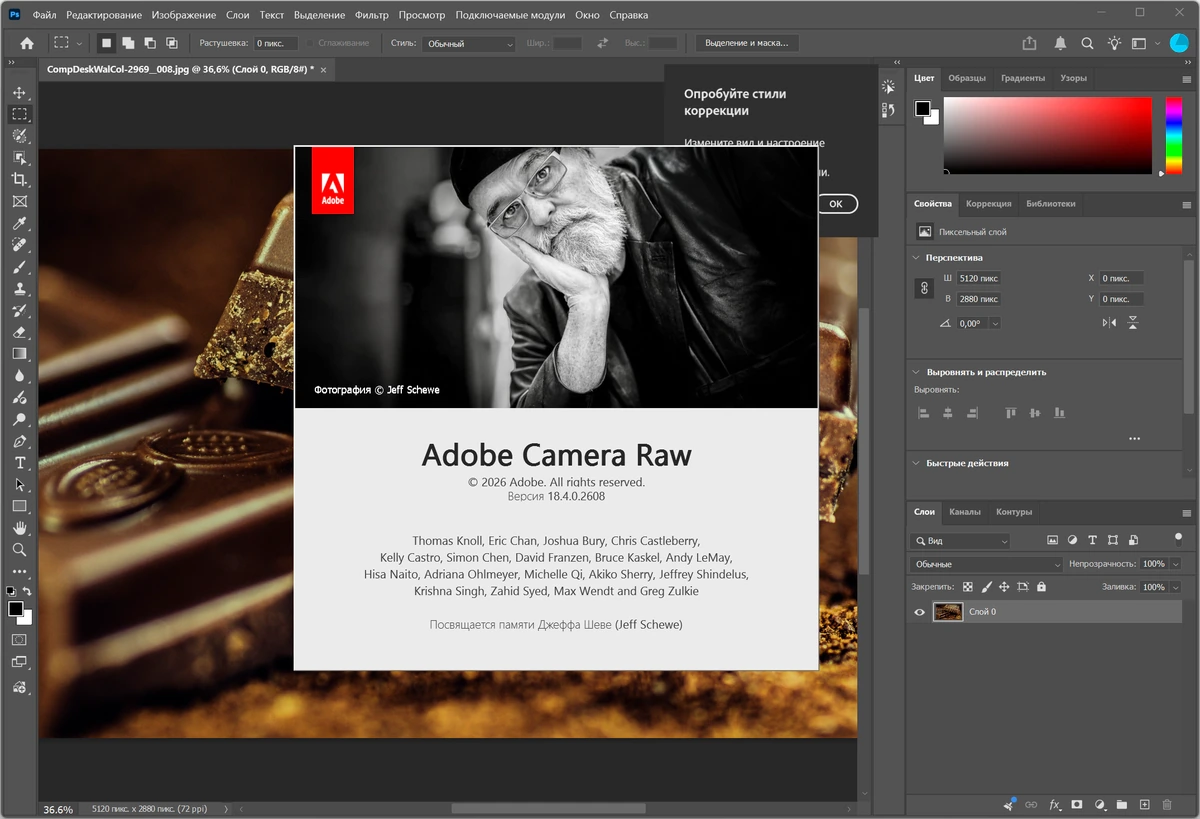This screenshot has width=1200, height=819.
Task: Select the Path Selection tool
Action: 19,485
